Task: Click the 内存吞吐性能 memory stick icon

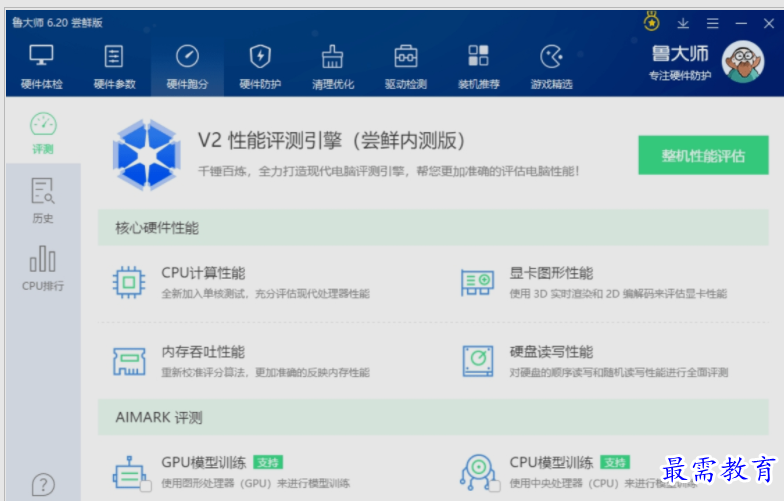Action: [129, 361]
